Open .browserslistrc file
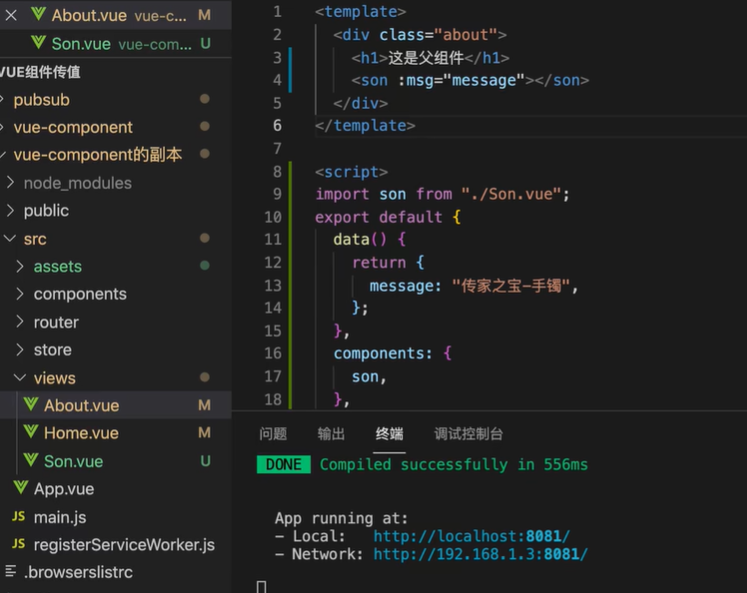 78,572
